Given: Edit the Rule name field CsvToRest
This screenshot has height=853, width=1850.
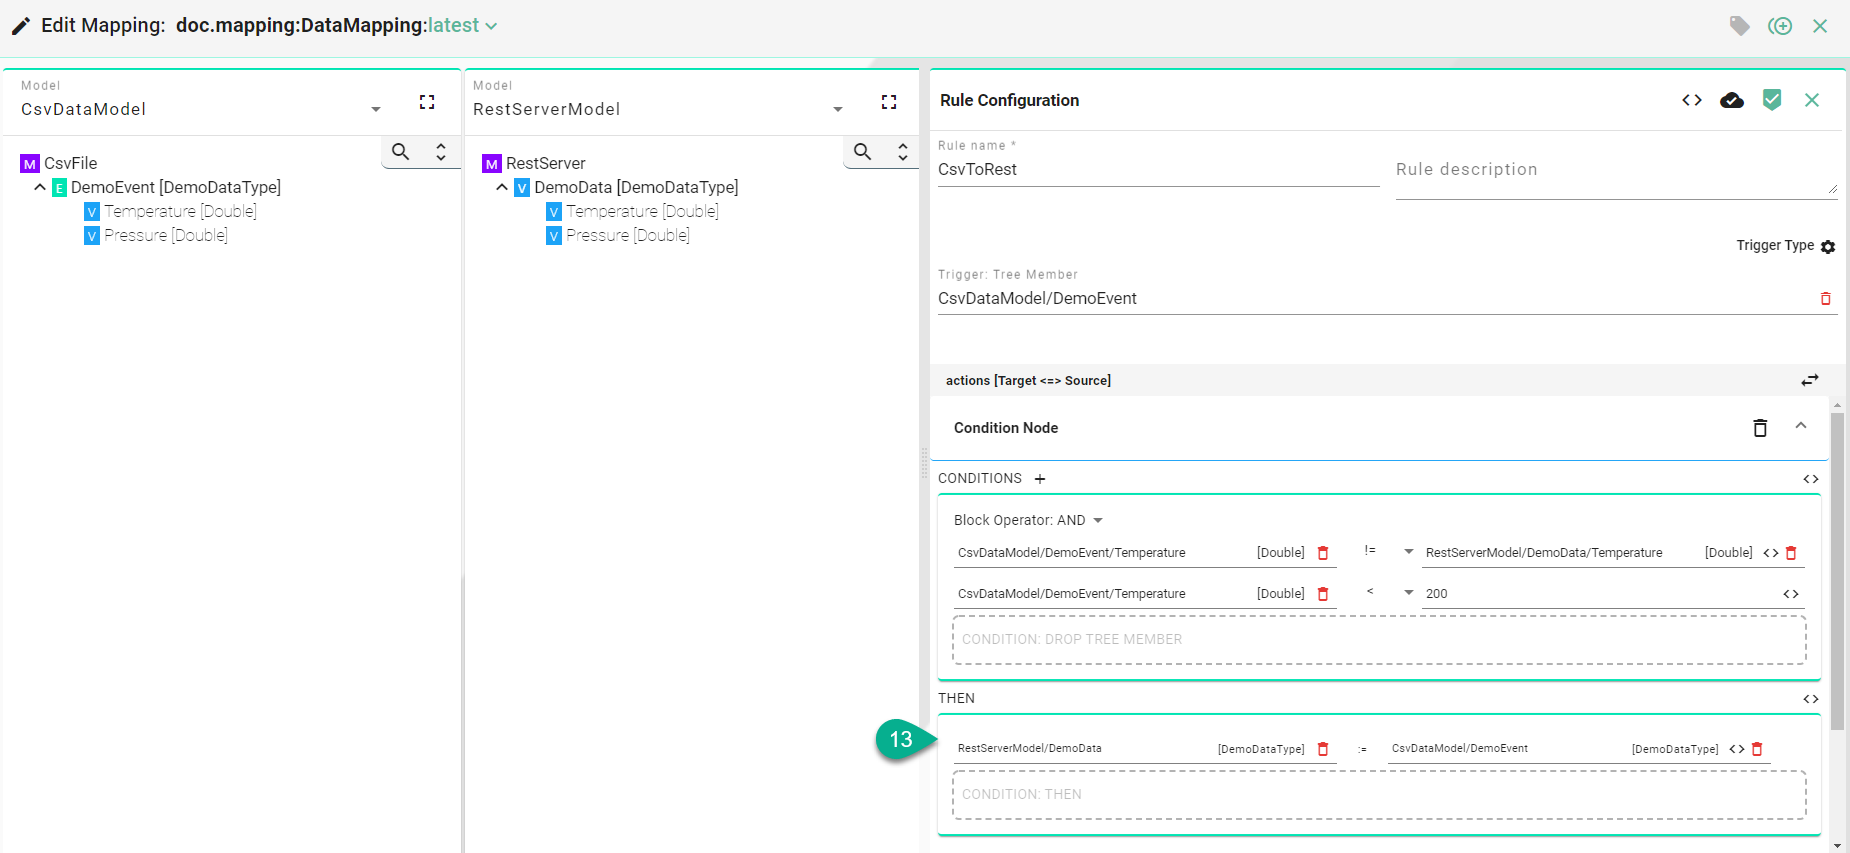Looking at the screenshot, I should 1158,170.
